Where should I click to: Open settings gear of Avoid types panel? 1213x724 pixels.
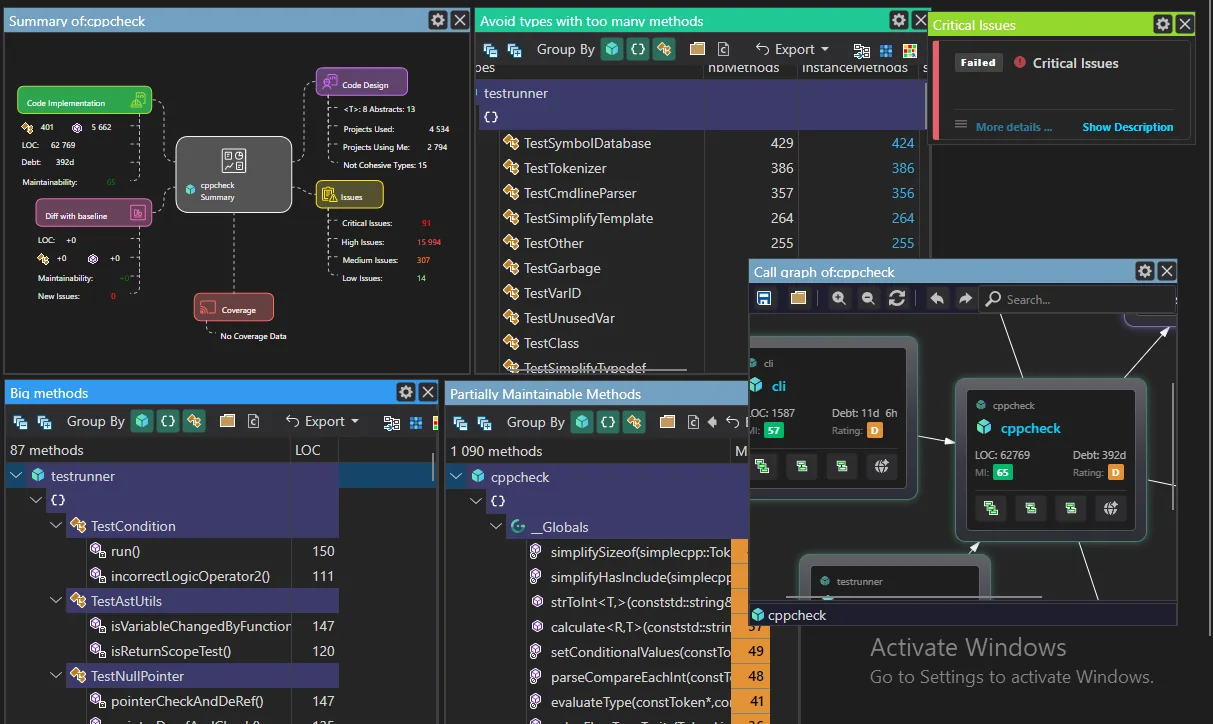click(899, 20)
